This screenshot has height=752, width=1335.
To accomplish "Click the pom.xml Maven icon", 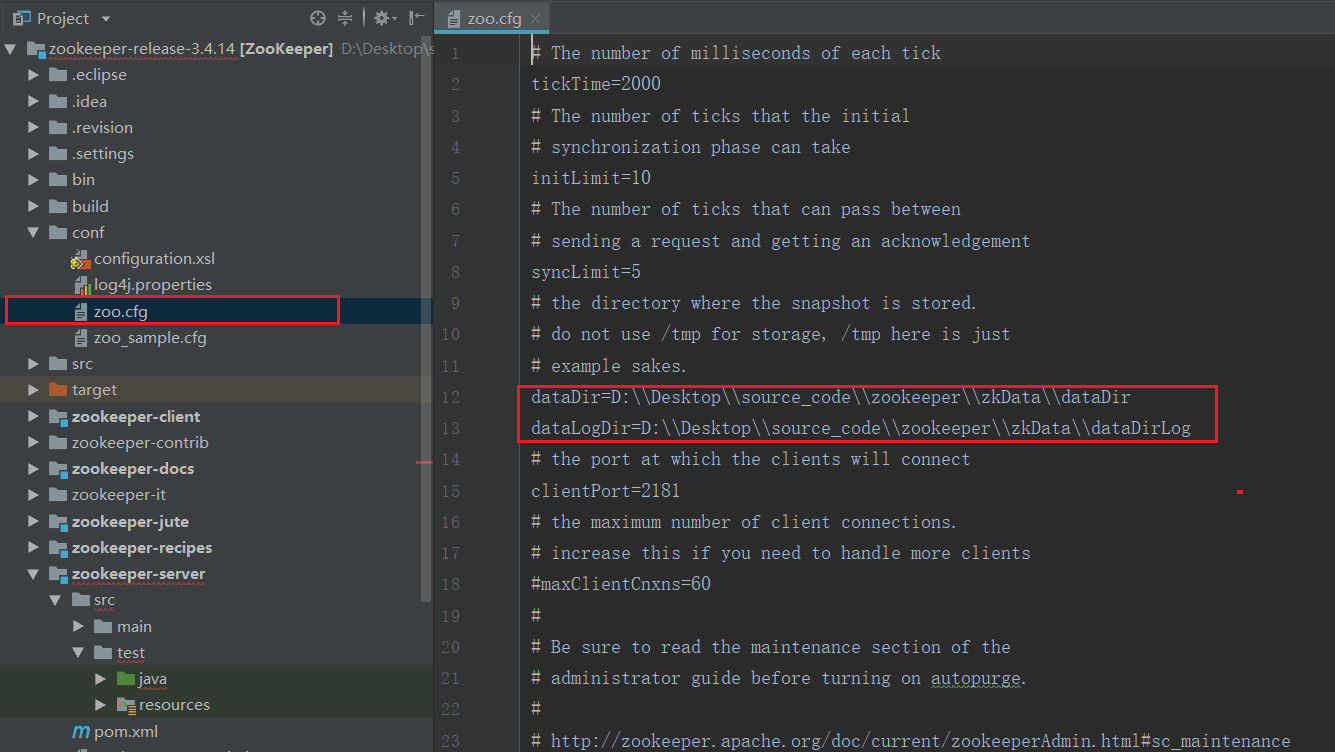I will [x=80, y=731].
